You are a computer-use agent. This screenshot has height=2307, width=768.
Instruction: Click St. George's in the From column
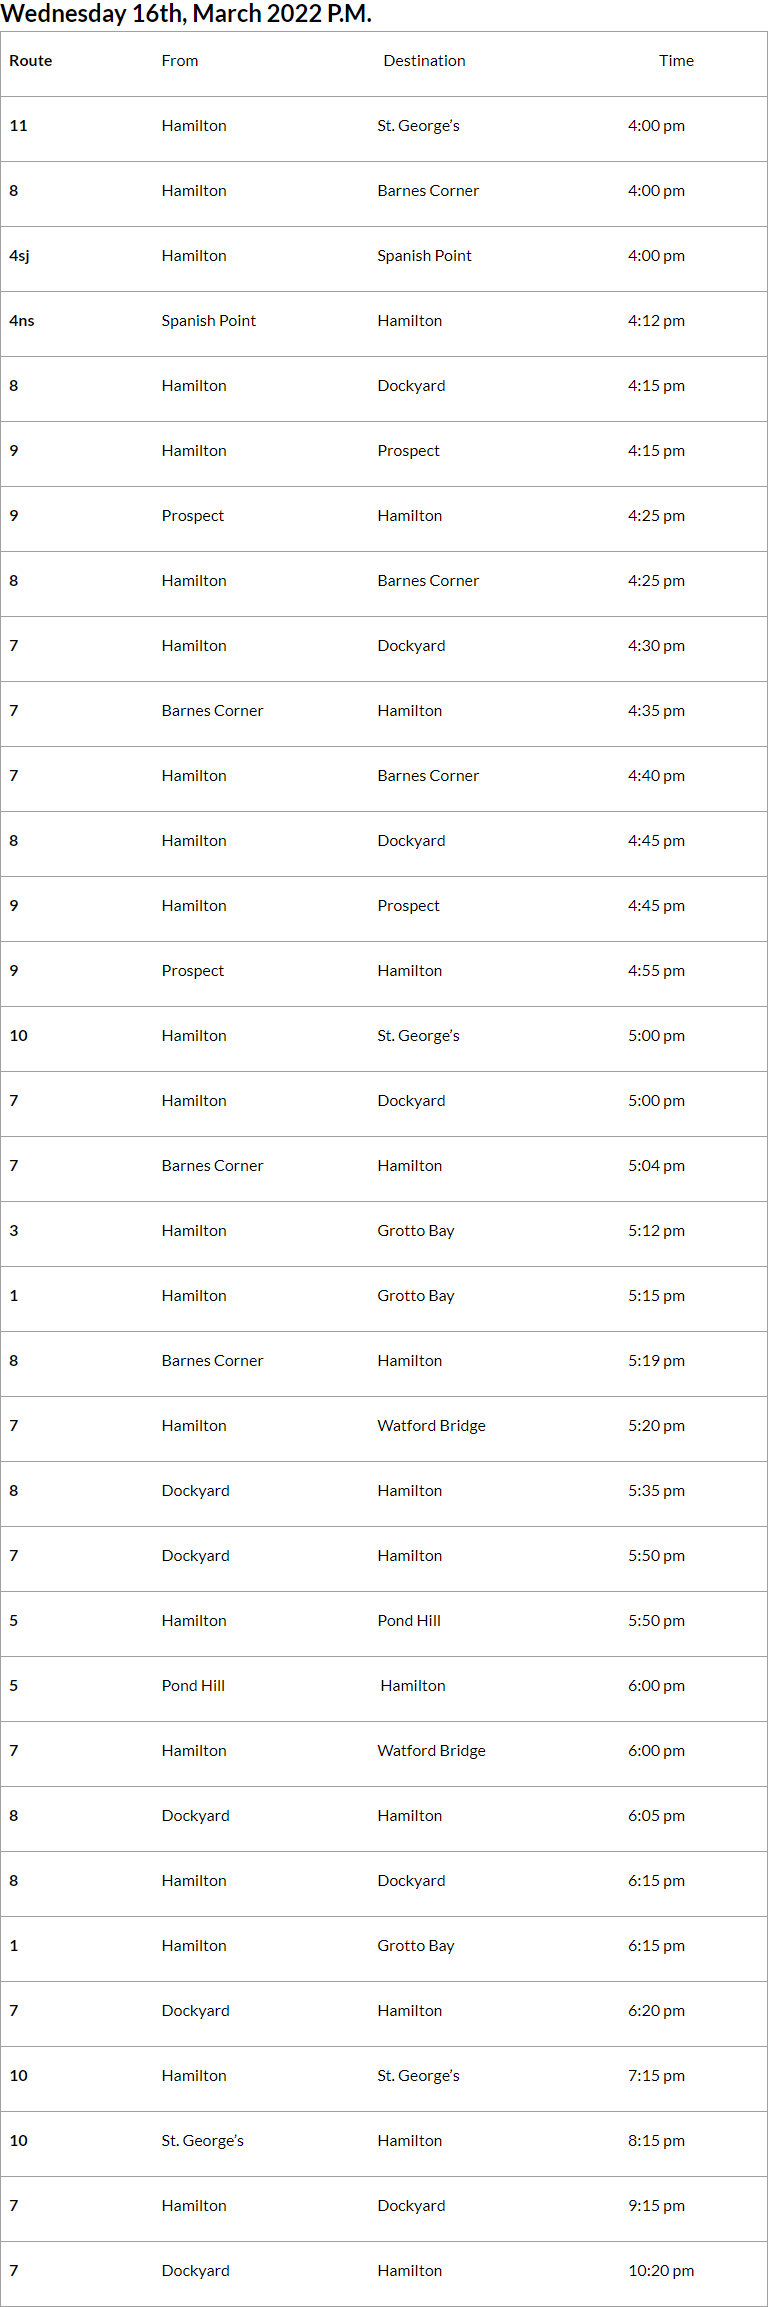coord(203,2141)
